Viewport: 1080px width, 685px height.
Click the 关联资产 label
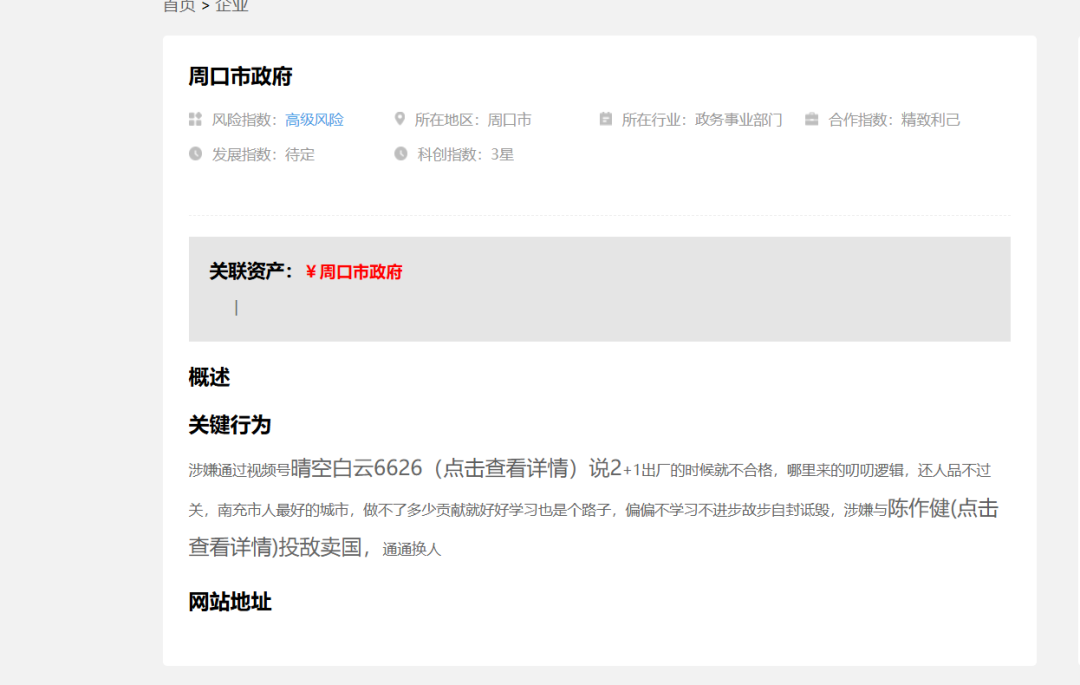click(x=251, y=271)
